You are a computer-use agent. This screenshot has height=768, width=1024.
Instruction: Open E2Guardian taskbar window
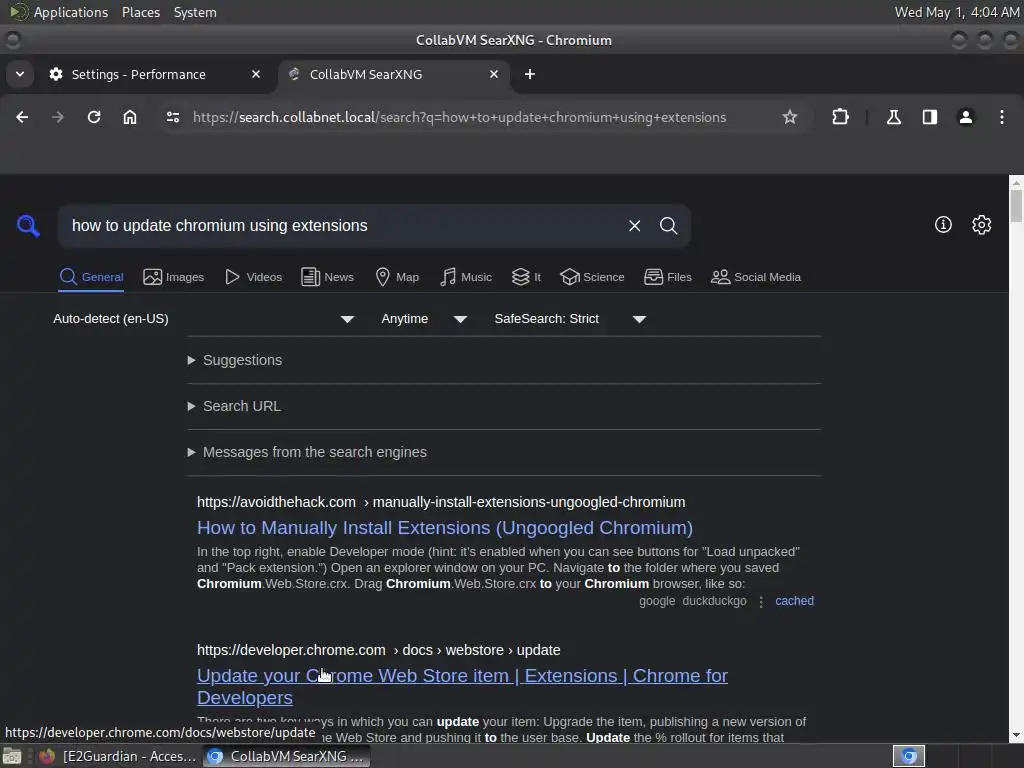pyautogui.click(x=118, y=756)
